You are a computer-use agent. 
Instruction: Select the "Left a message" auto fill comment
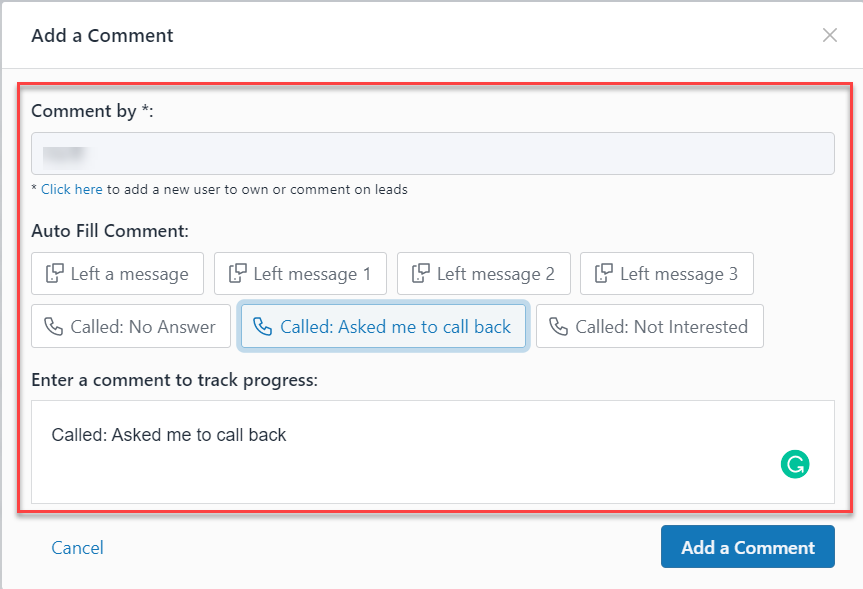[117, 273]
